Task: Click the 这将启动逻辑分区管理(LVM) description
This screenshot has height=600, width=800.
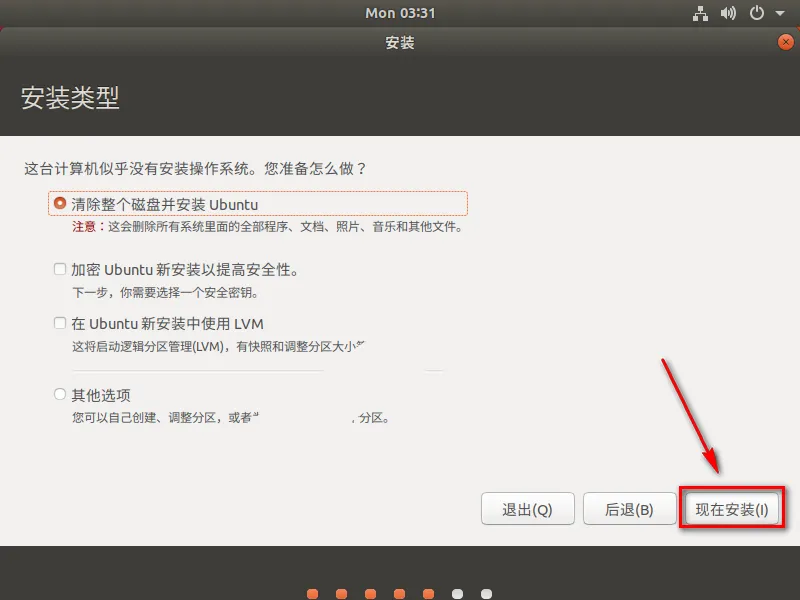Action: 218,346
